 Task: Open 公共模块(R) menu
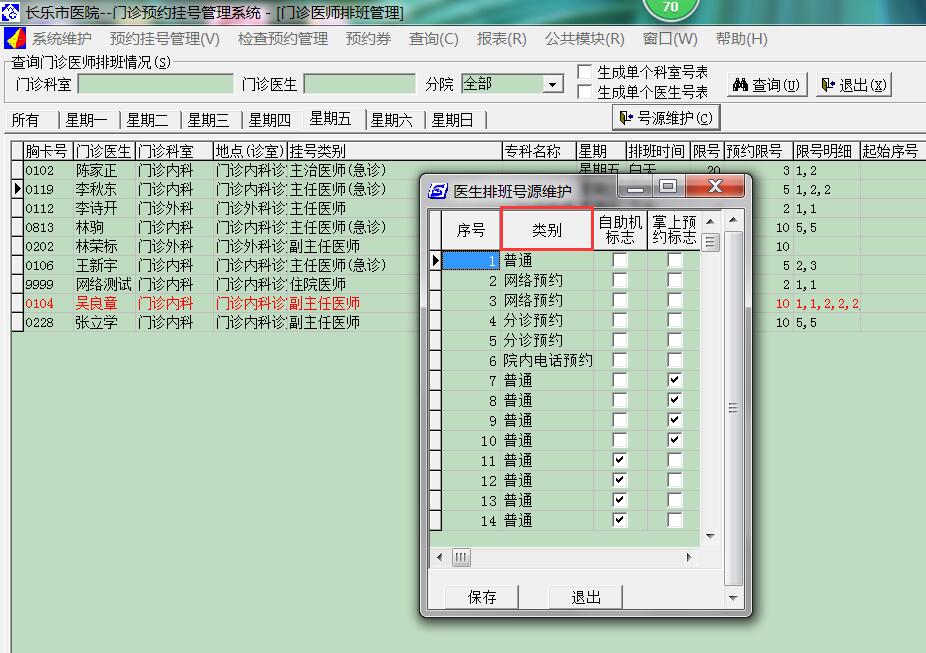[x=585, y=39]
